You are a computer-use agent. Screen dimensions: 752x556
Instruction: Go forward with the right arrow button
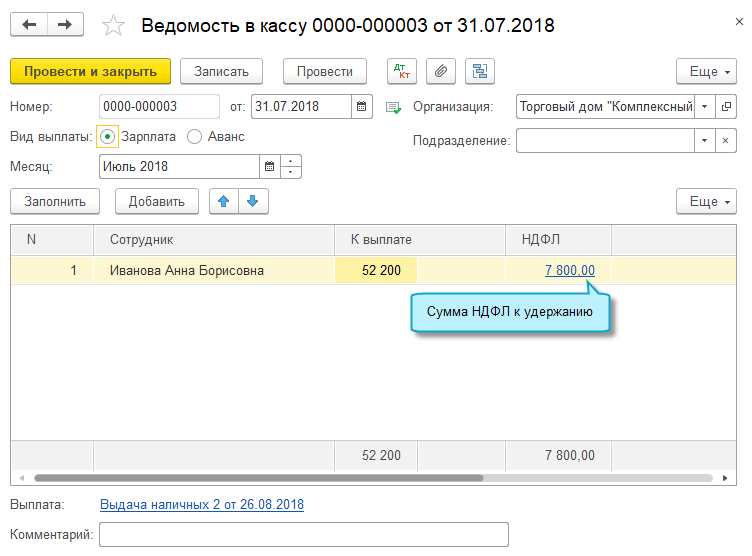pyautogui.click(x=65, y=24)
